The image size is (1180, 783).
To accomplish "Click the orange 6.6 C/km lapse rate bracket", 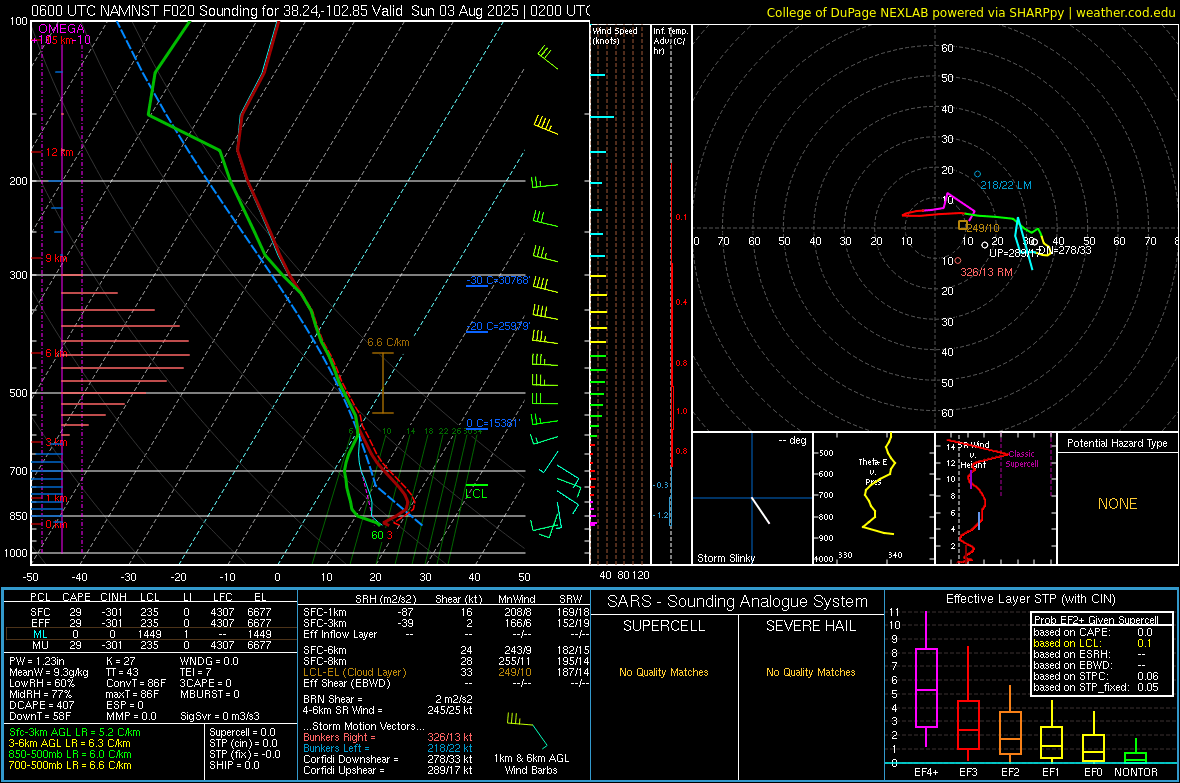I will pos(383,382).
